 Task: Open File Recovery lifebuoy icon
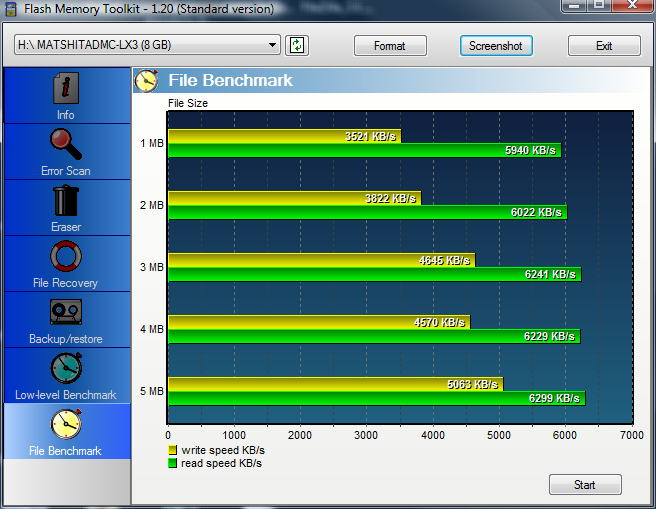(66, 256)
